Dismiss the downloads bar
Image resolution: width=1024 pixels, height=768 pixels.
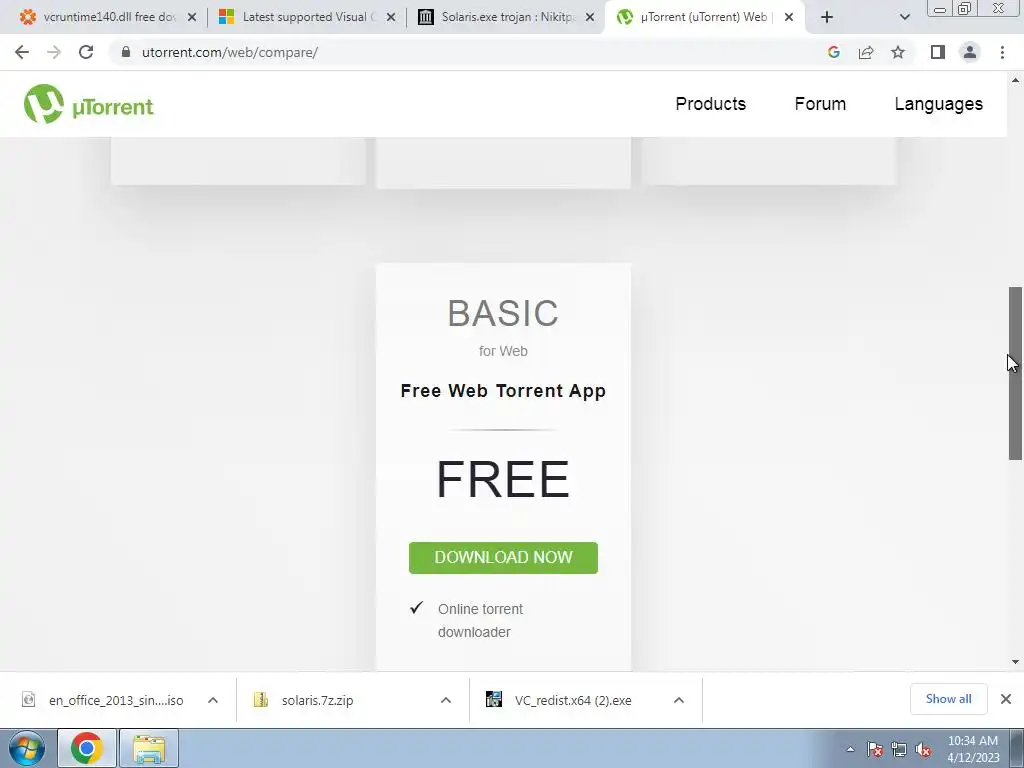click(x=1006, y=699)
